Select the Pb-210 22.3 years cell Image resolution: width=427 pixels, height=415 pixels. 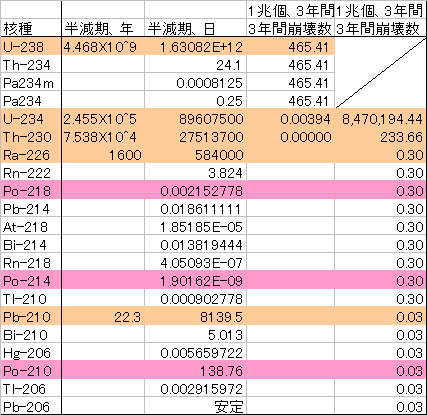pyautogui.click(x=103, y=317)
